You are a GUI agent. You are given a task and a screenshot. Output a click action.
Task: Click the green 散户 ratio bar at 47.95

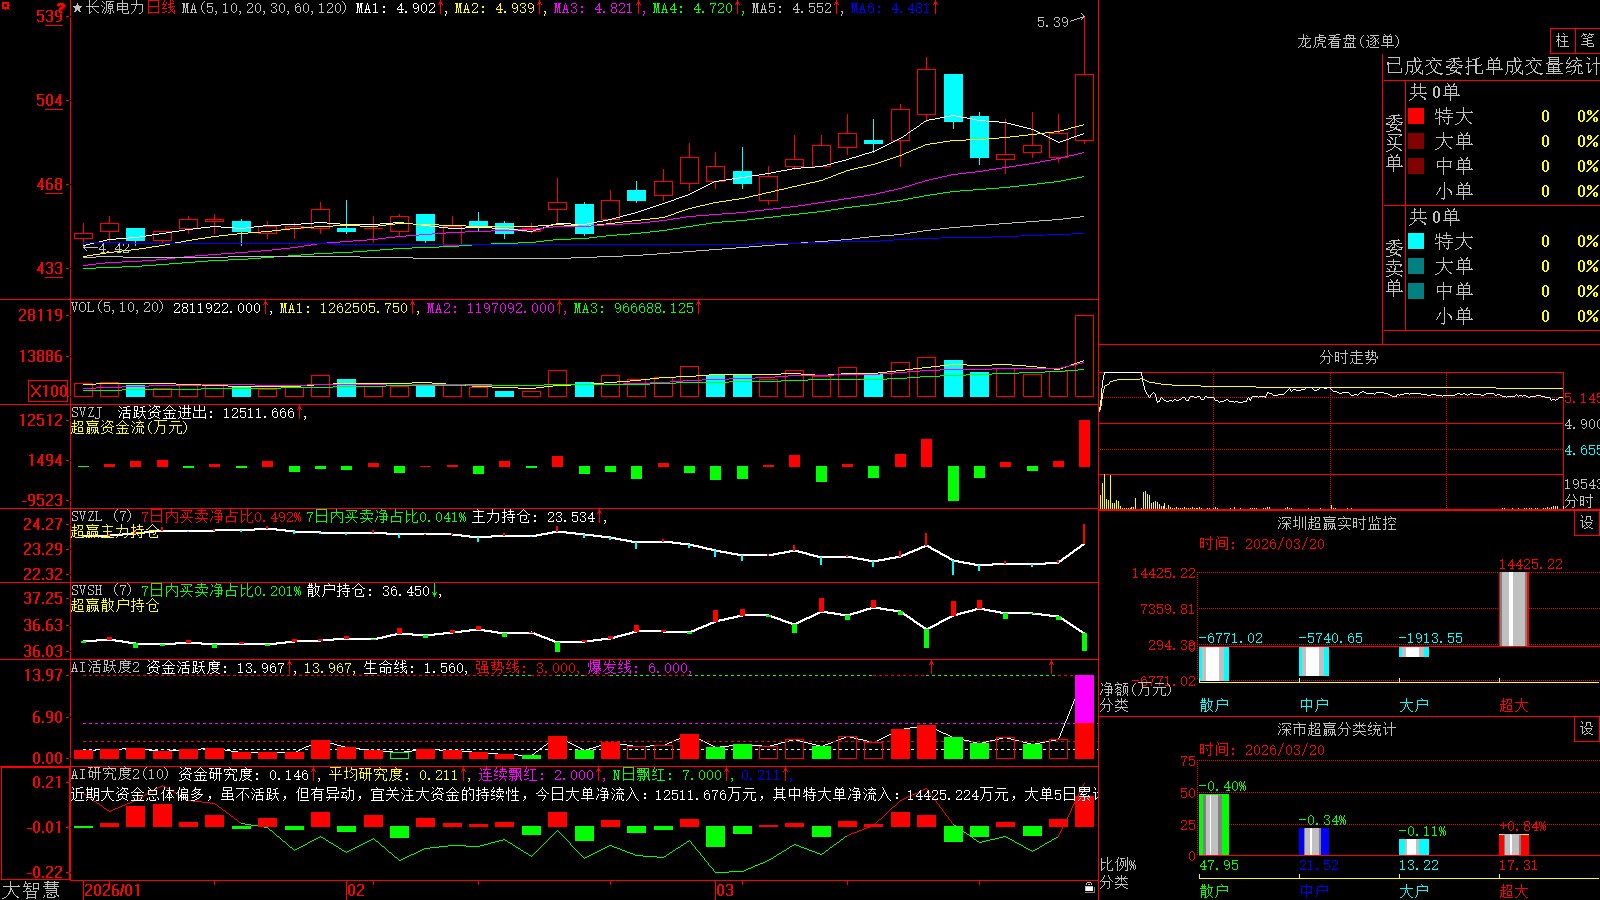point(1214,825)
